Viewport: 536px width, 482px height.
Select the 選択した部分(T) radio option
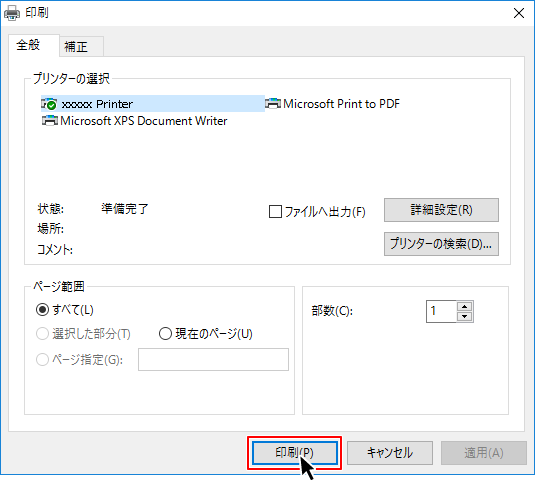coord(42,334)
